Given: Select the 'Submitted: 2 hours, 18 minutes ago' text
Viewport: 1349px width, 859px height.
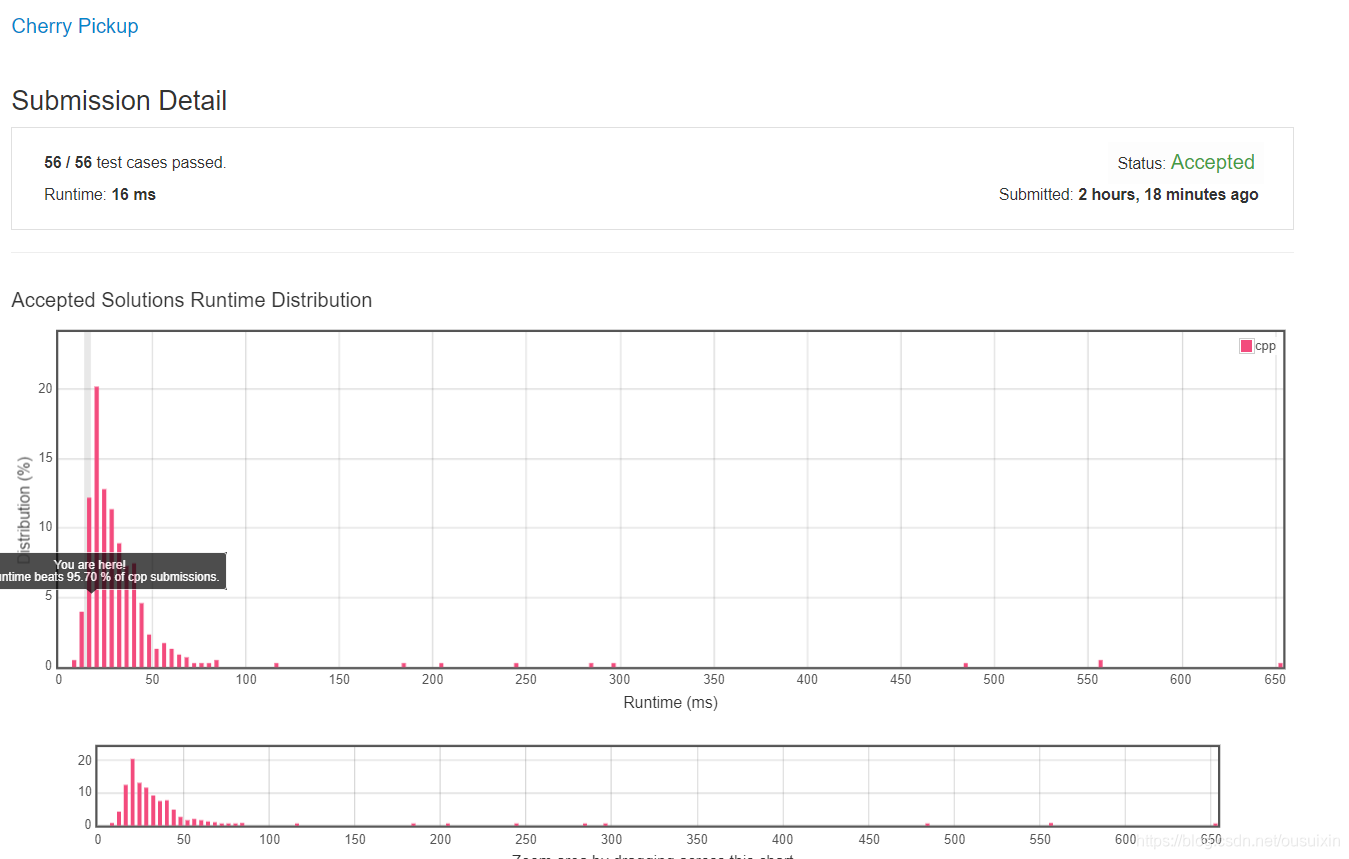Looking at the screenshot, I should coord(1128,194).
